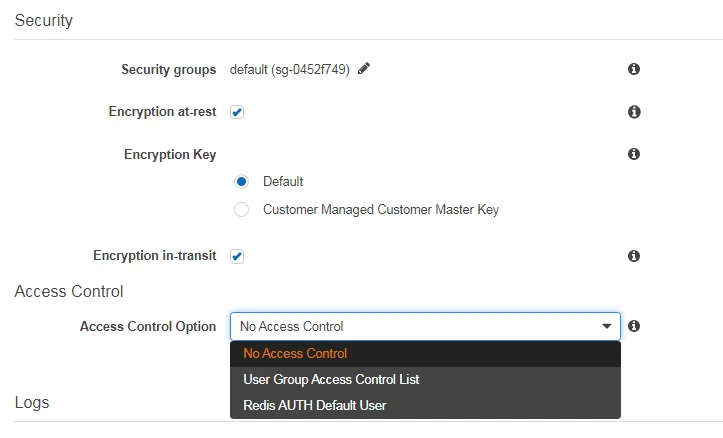Show info for the Encryption Key setting
Screen dimensions: 723x438
(x=633, y=154)
